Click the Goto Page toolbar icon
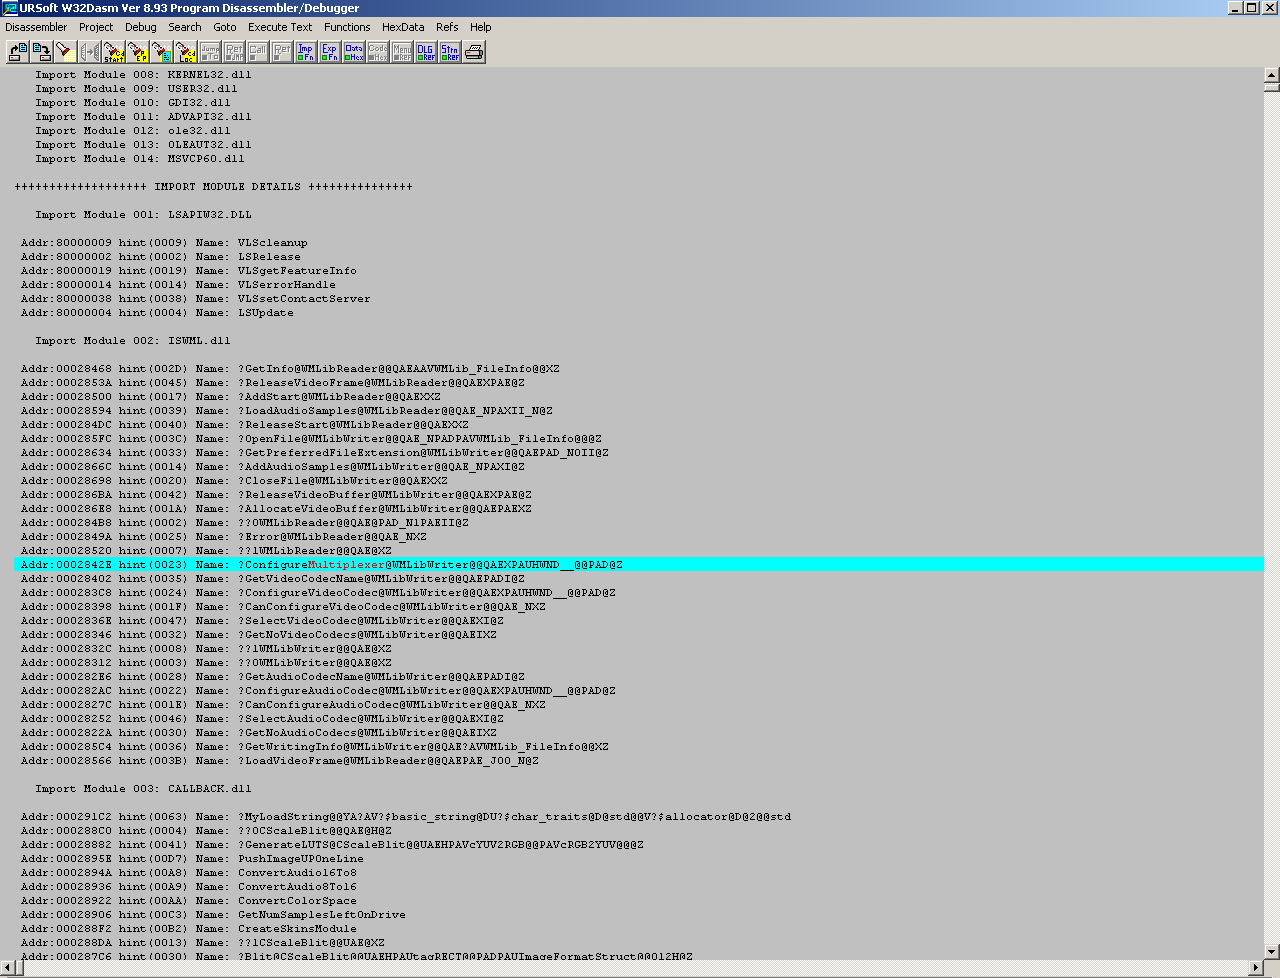 [162, 51]
